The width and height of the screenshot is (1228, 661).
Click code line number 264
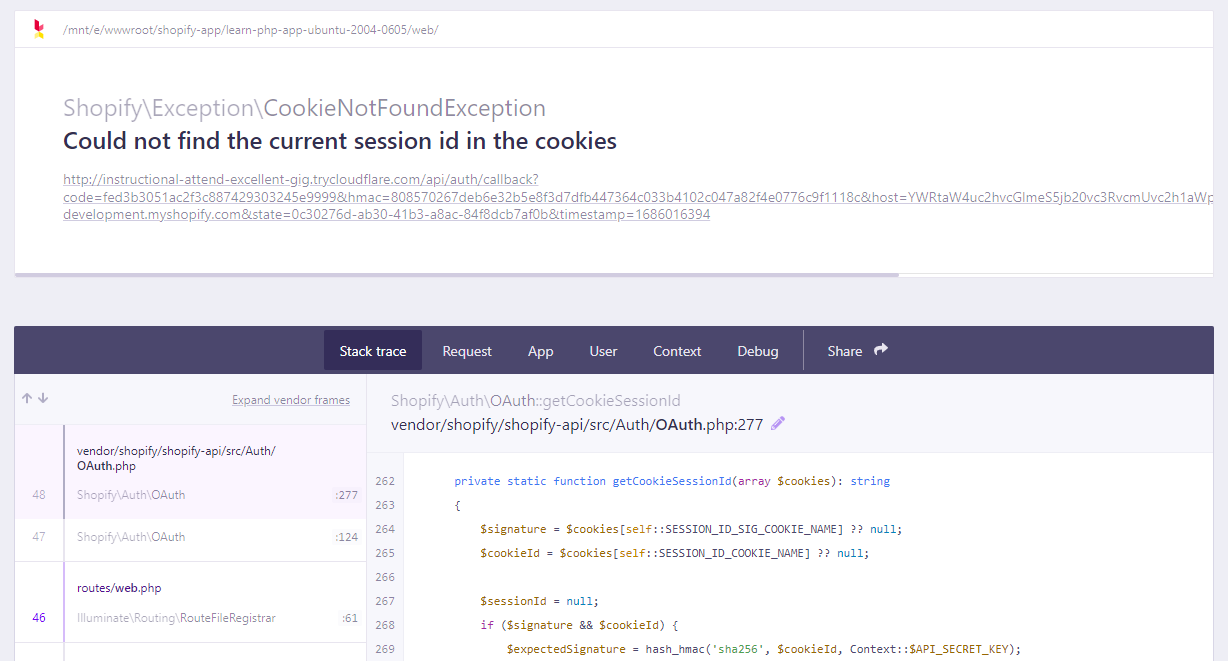pos(385,529)
